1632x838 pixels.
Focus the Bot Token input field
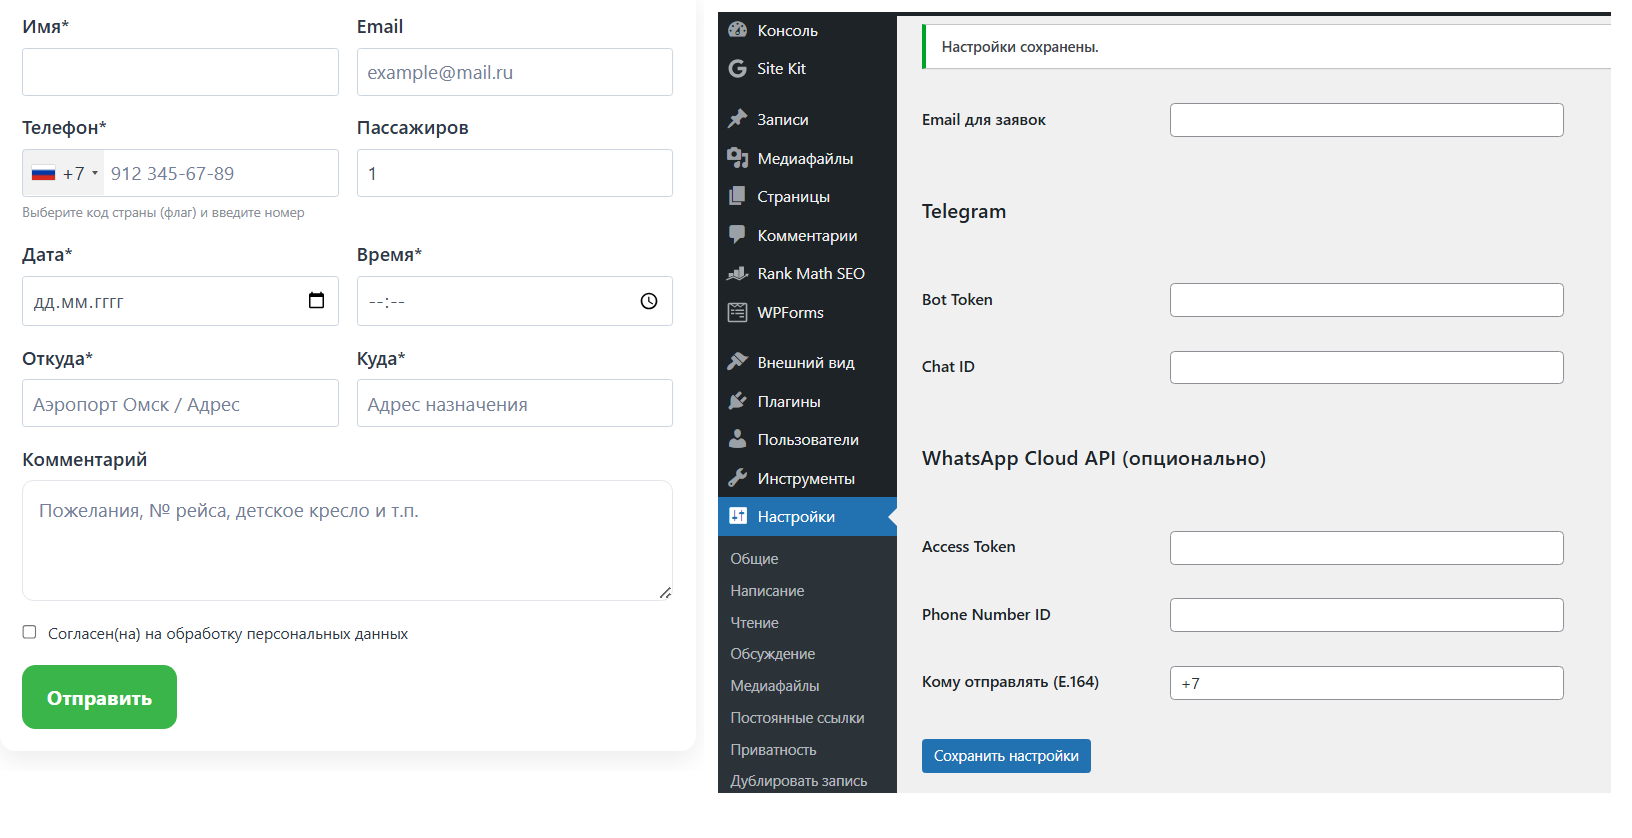1366,300
